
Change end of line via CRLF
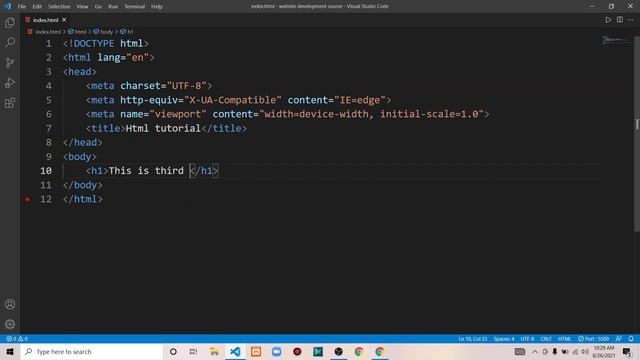point(546,339)
